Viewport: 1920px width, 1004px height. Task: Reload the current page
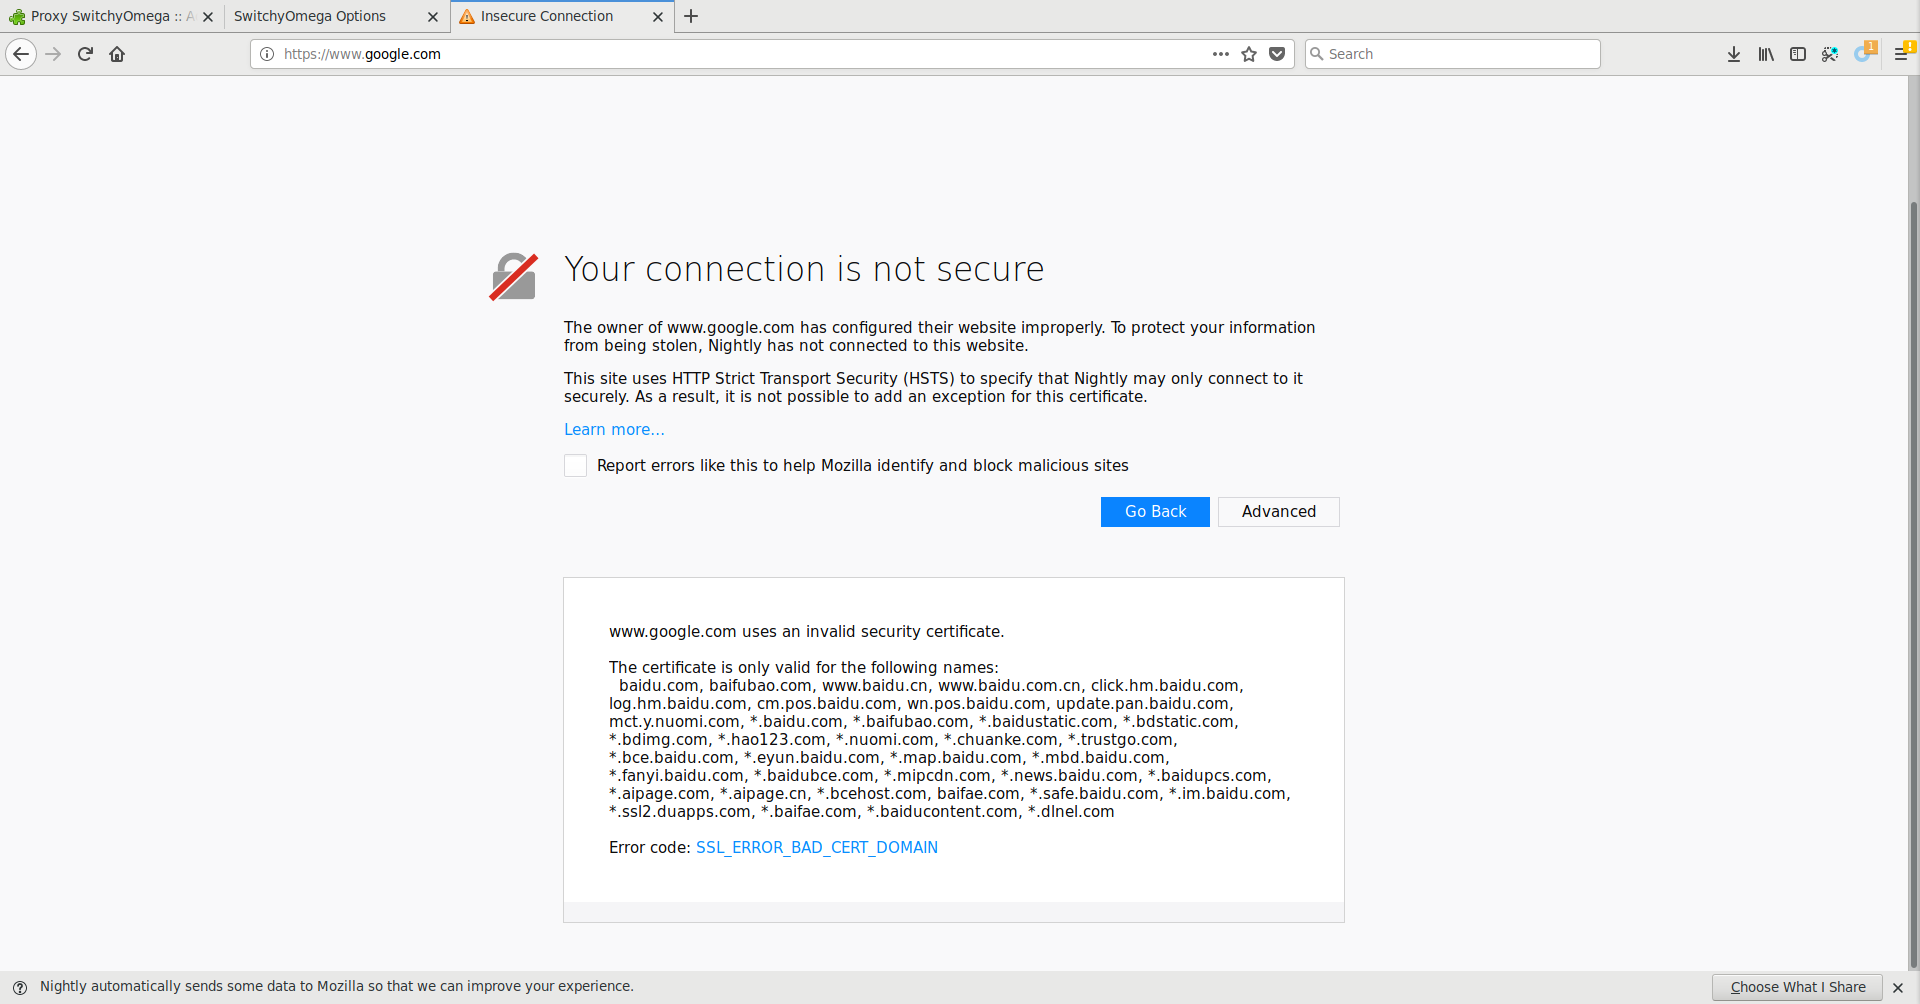click(85, 54)
